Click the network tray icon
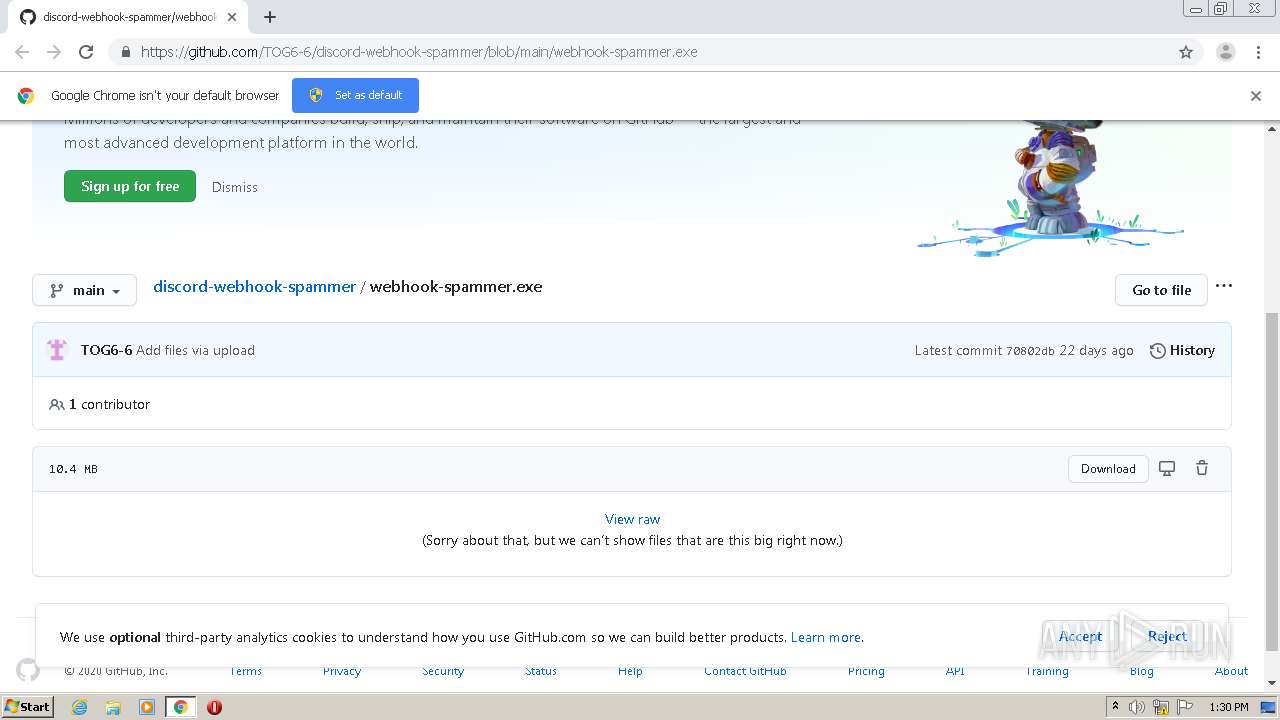1280x720 pixels. pos(1161,707)
